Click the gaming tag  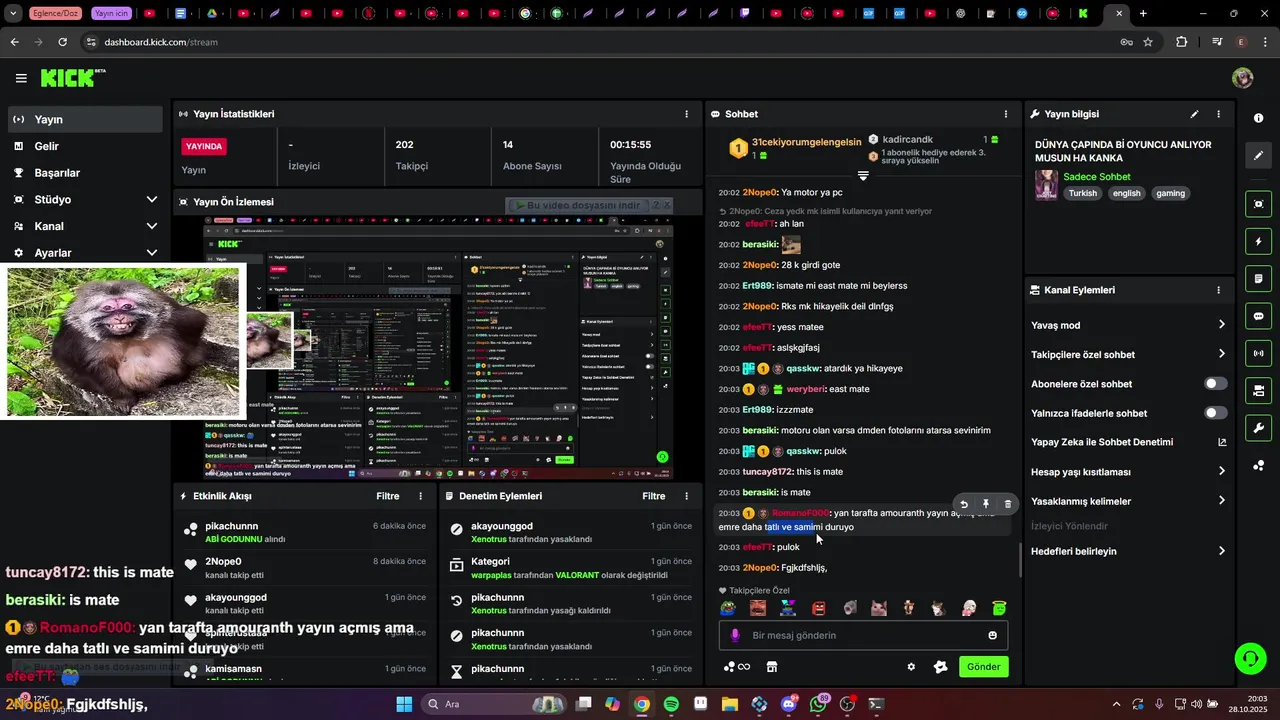click(1171, 193)
